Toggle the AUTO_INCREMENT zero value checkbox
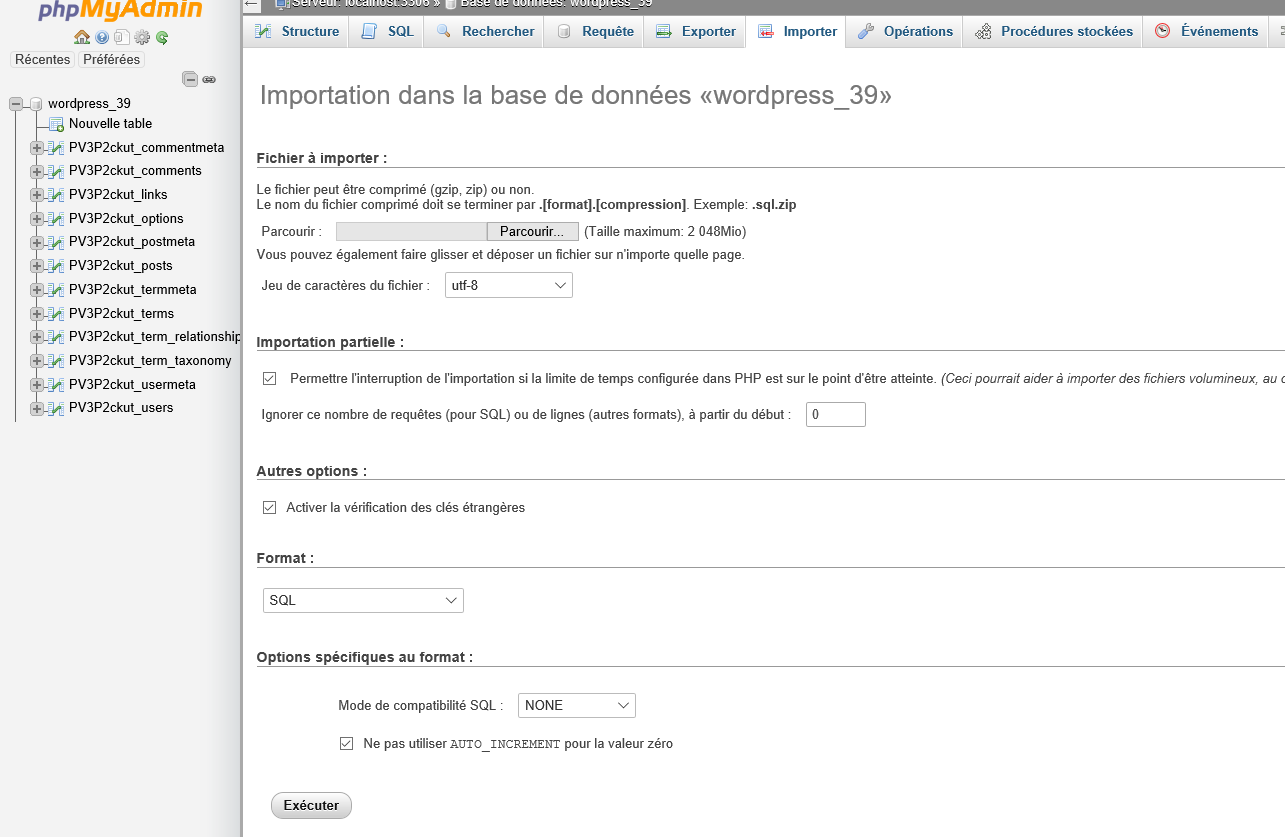The height and width of the screenshot is (837, 1285). [347, 744]
